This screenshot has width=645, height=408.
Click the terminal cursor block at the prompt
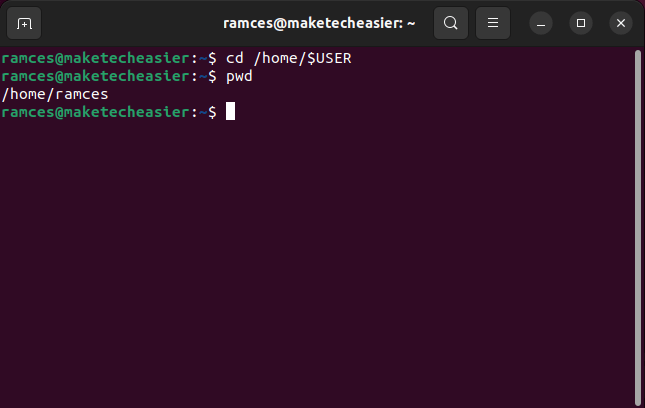(230, 111)
